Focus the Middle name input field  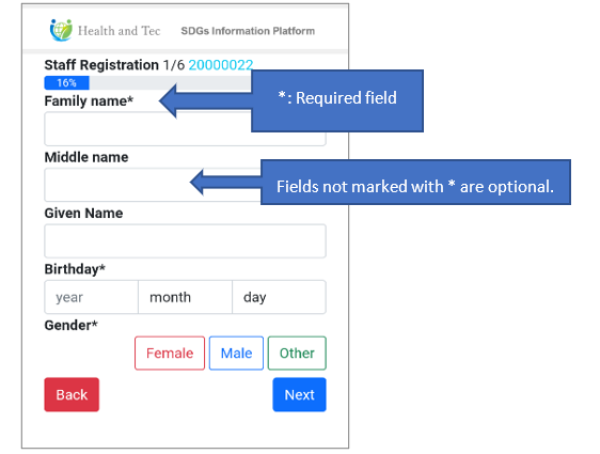(x=115, y=185)
